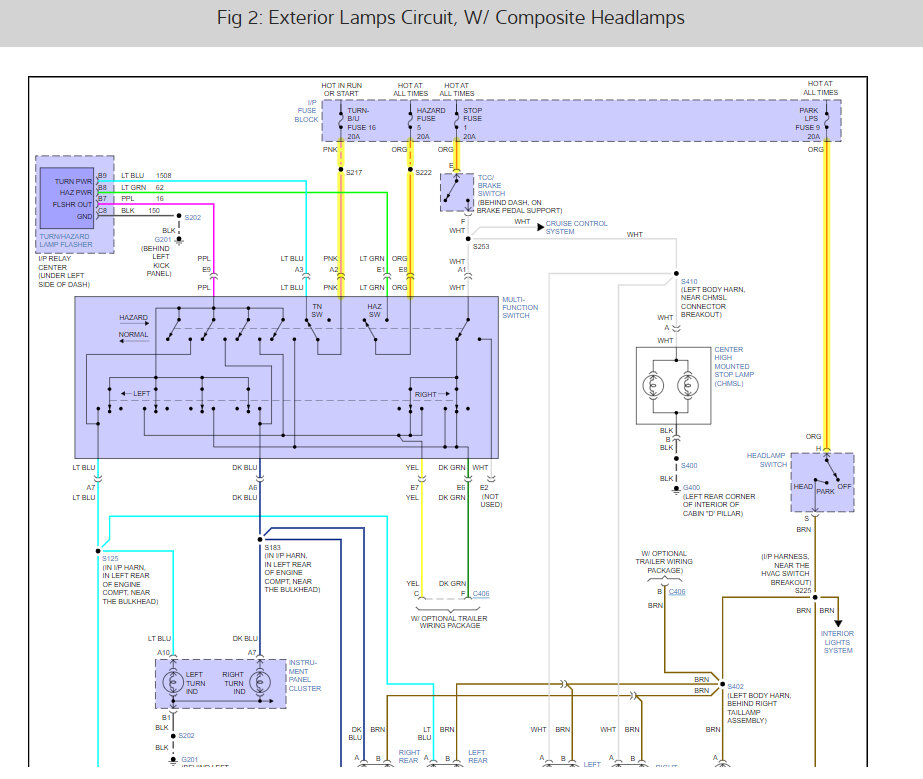Click the 'RIGHT TURN IND' text

click(234, 683)
